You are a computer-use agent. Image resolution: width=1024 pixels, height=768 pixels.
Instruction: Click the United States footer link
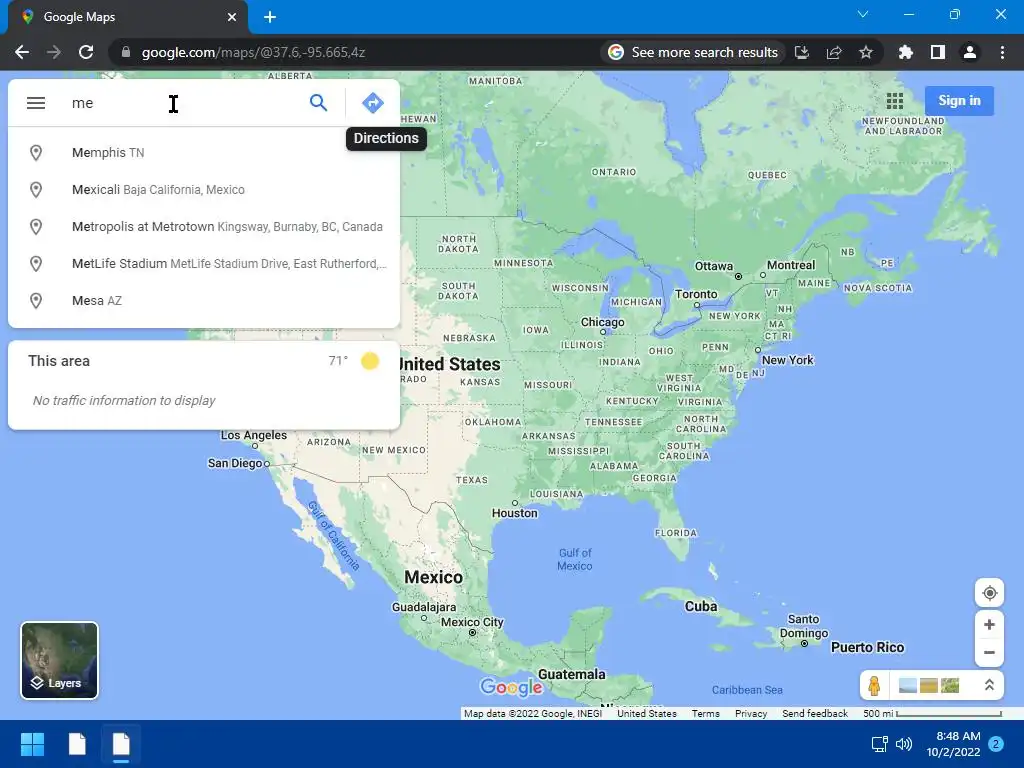pyautogui.click(x=647, y=714)
